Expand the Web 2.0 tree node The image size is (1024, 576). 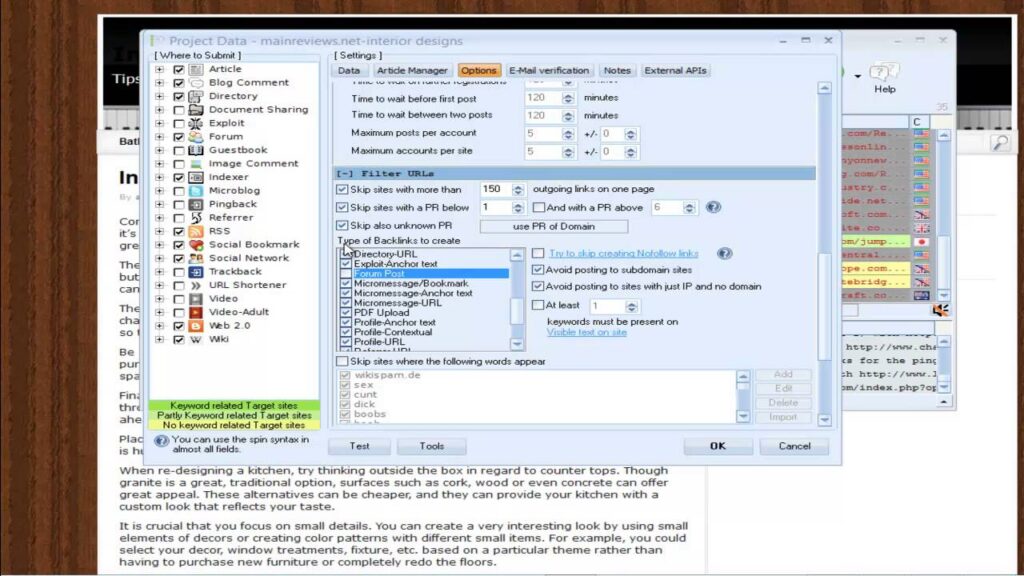pos(159,326)
